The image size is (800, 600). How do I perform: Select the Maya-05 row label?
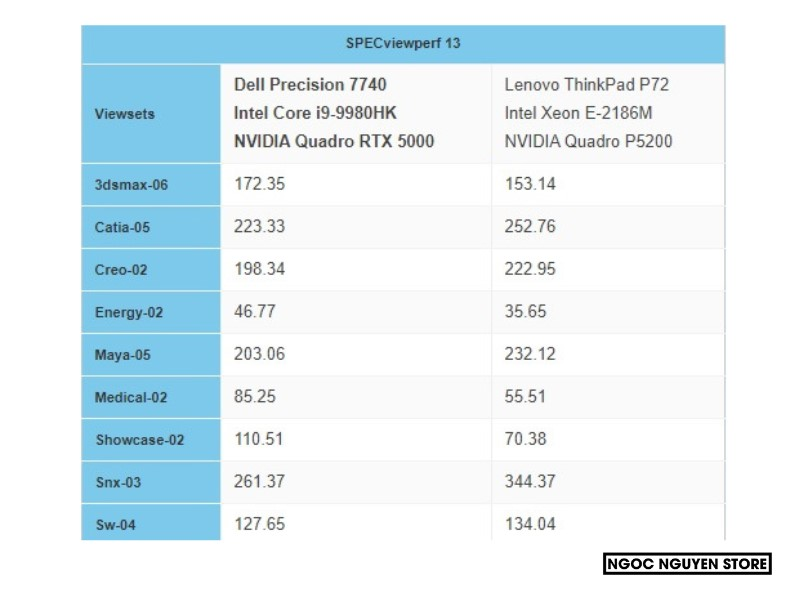coord(122,355)
